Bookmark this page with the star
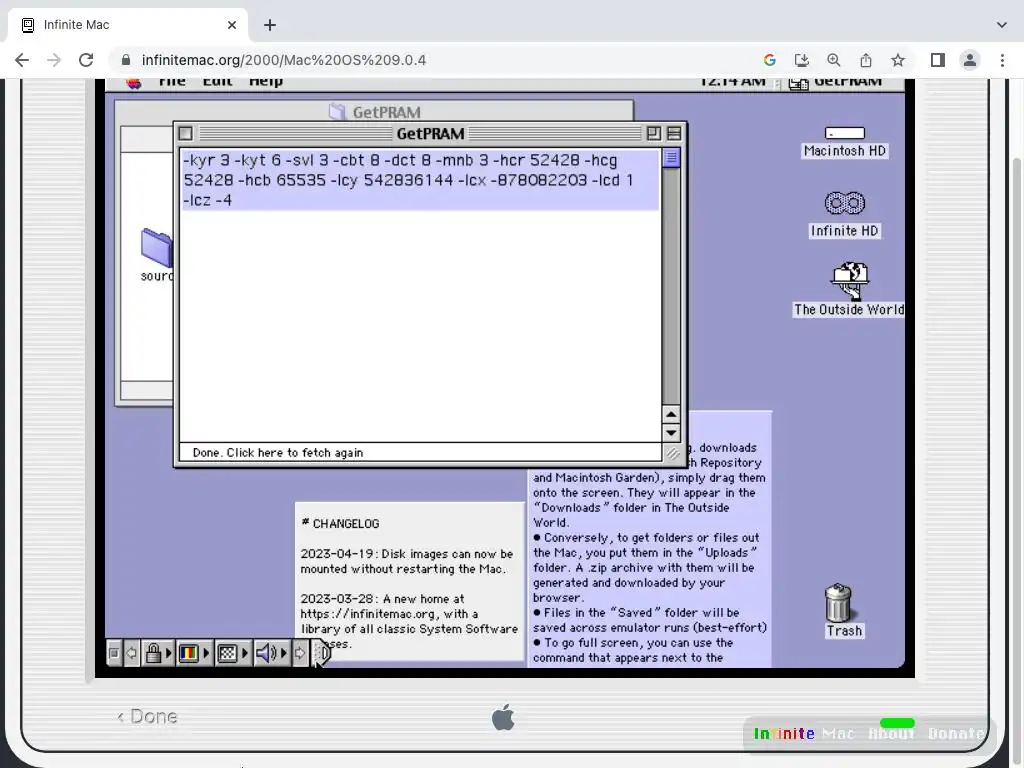 coord(898,60)
